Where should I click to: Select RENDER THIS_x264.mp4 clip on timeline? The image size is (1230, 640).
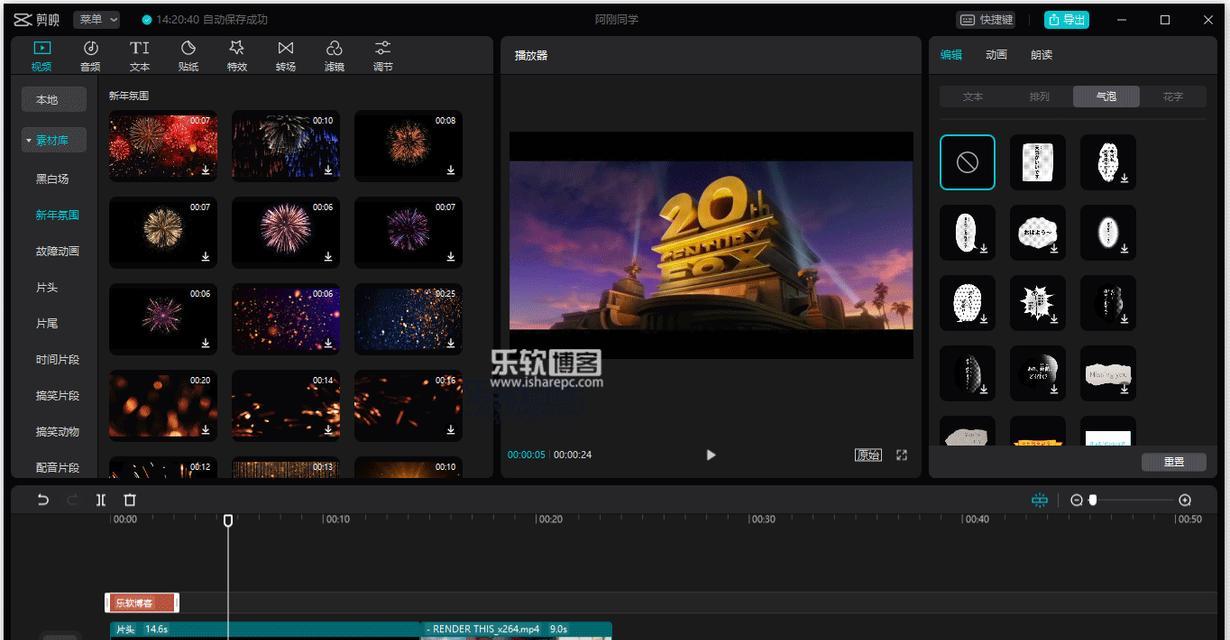[516, 630]
